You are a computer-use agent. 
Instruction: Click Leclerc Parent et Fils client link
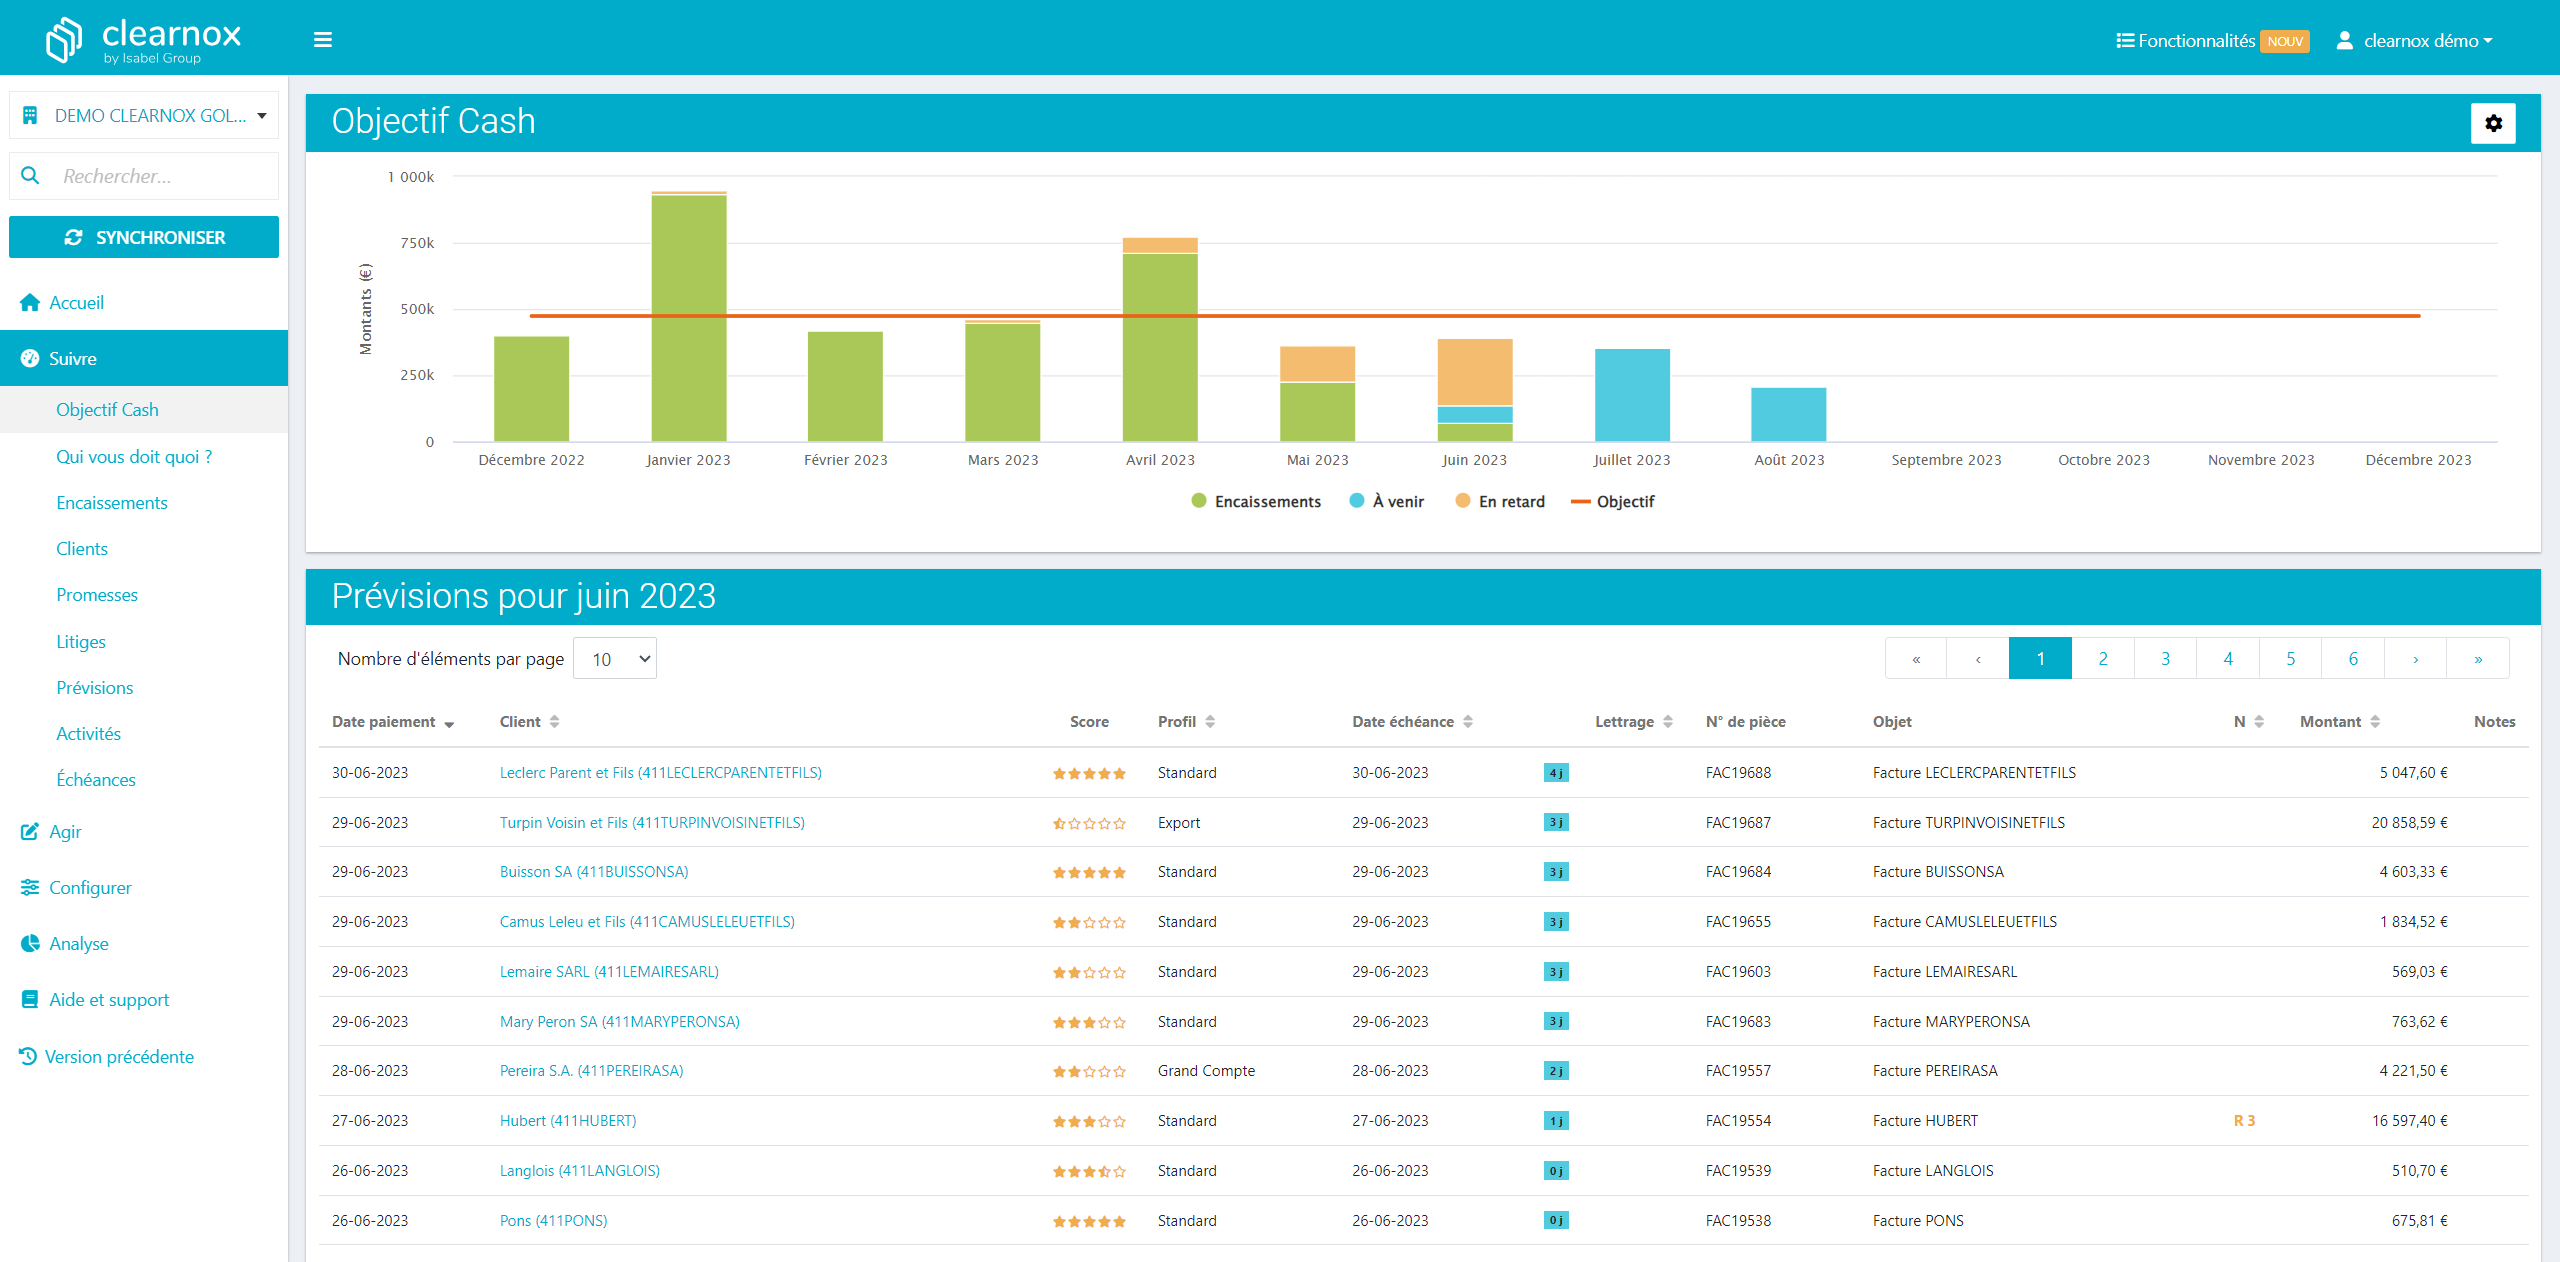[x=660, y=771]
